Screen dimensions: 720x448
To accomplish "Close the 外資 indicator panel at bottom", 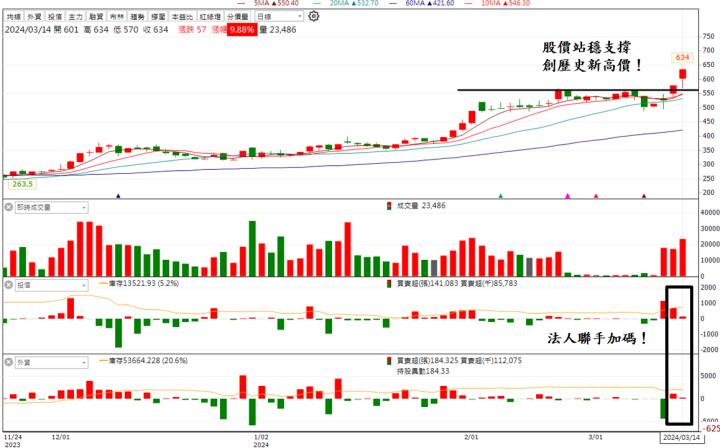I will (x=8, y=363).
